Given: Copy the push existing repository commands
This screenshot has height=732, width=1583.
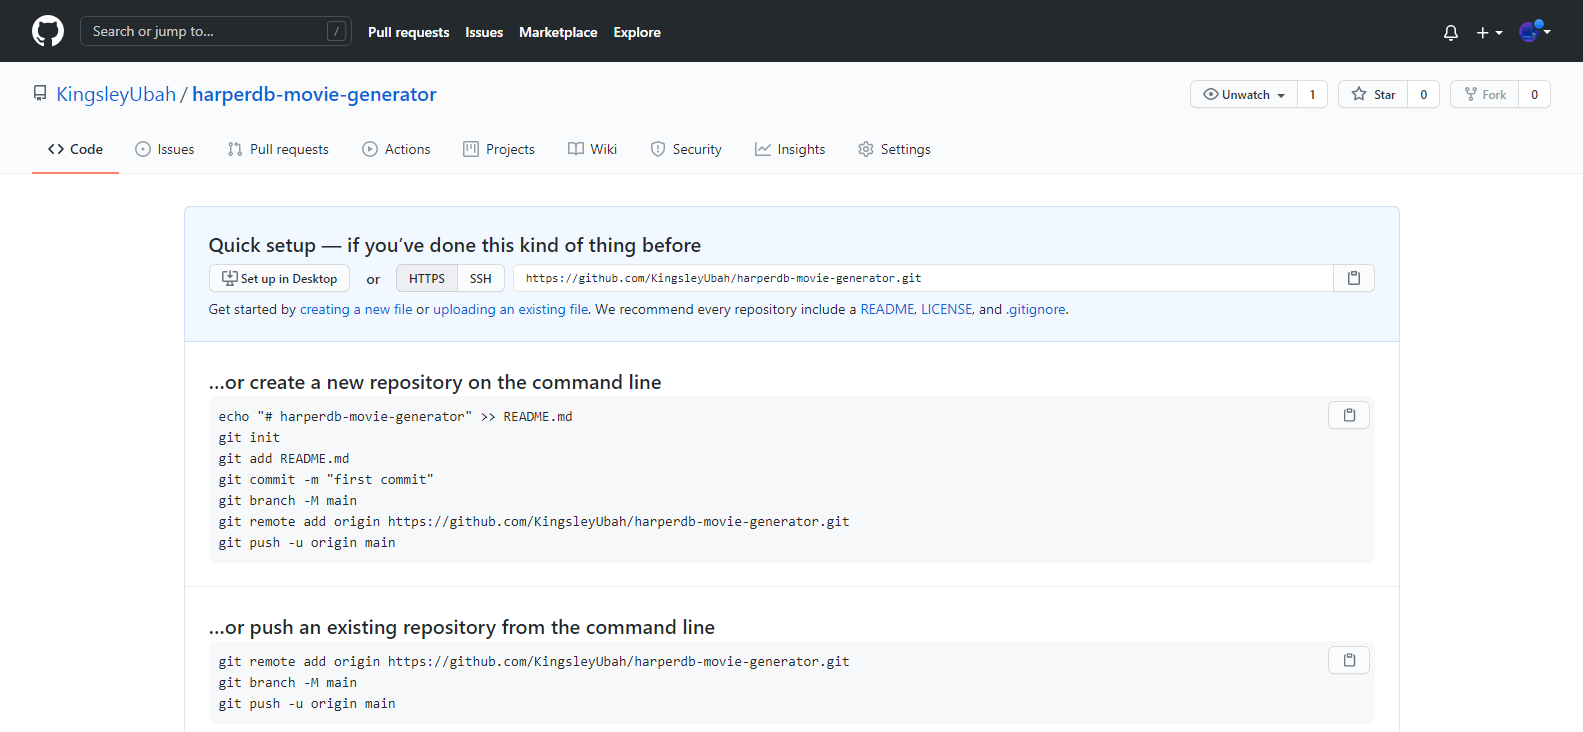Looking at the screenshot, I should click(1349, 660).
